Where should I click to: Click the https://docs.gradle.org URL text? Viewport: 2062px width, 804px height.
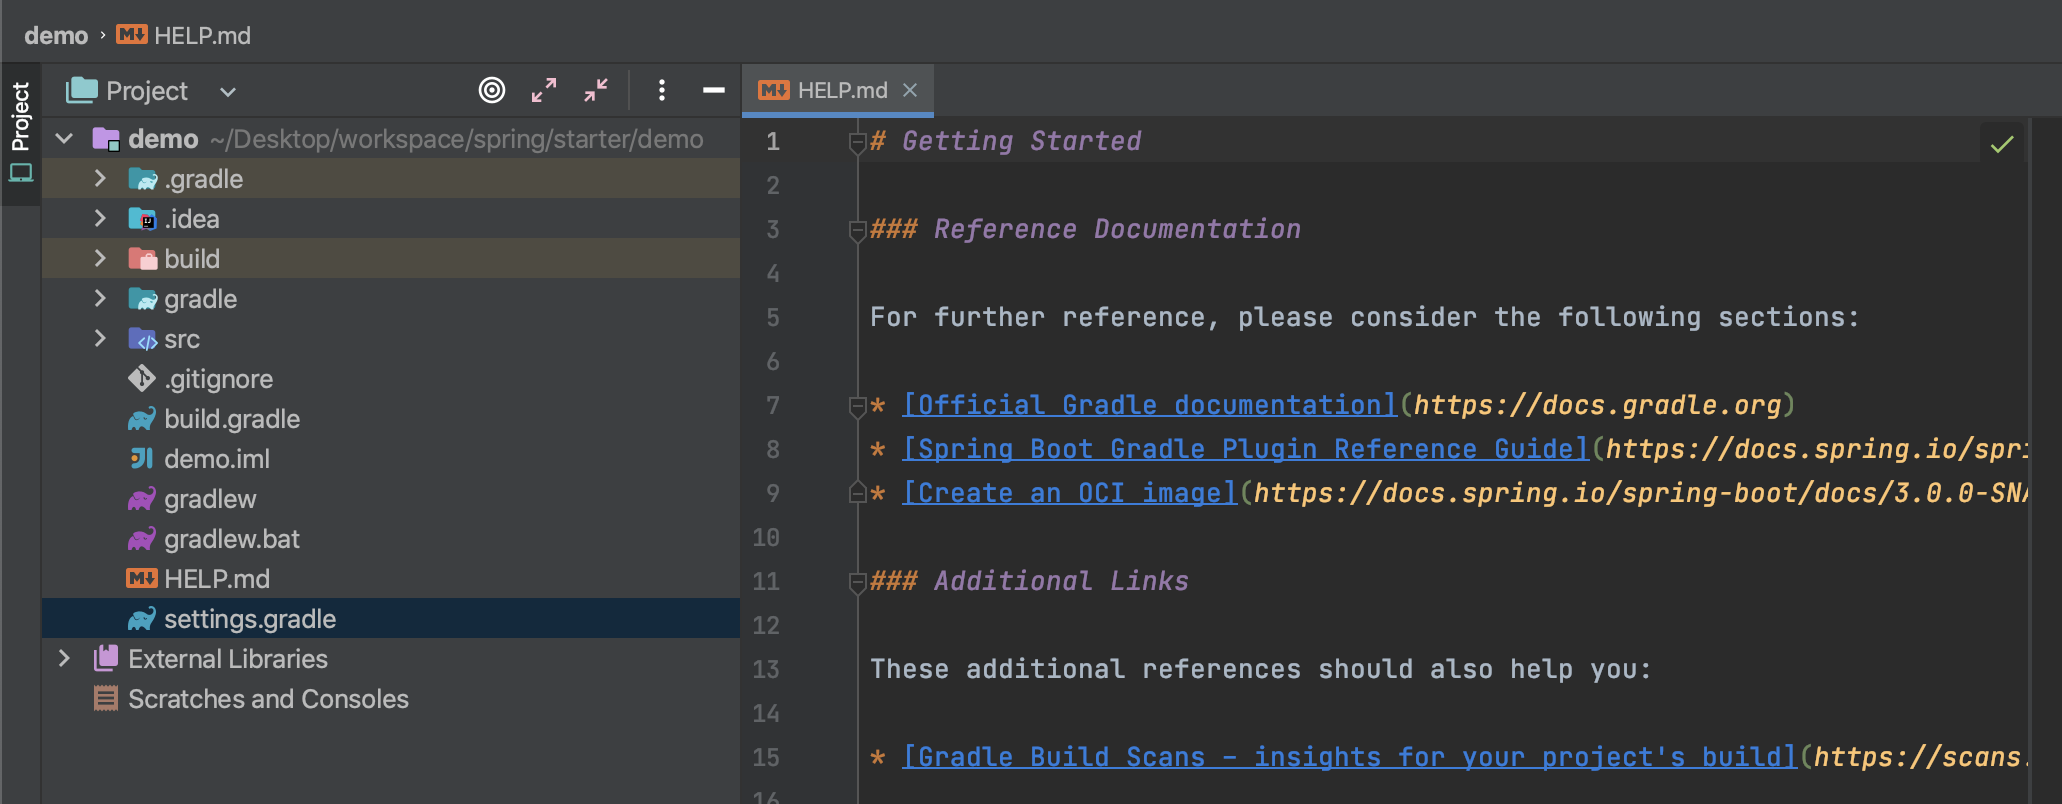coord(1598,405)
